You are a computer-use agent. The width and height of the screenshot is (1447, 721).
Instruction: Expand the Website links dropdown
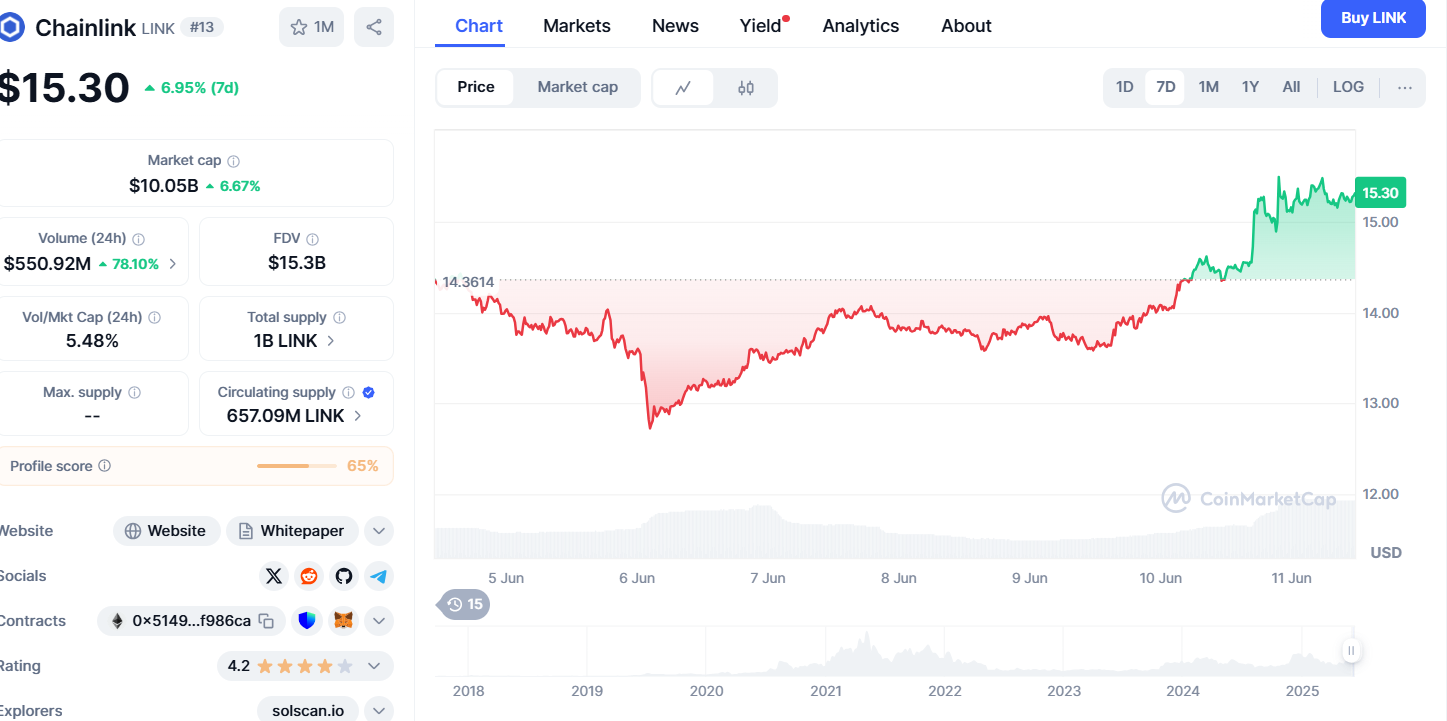click(378, 531)
